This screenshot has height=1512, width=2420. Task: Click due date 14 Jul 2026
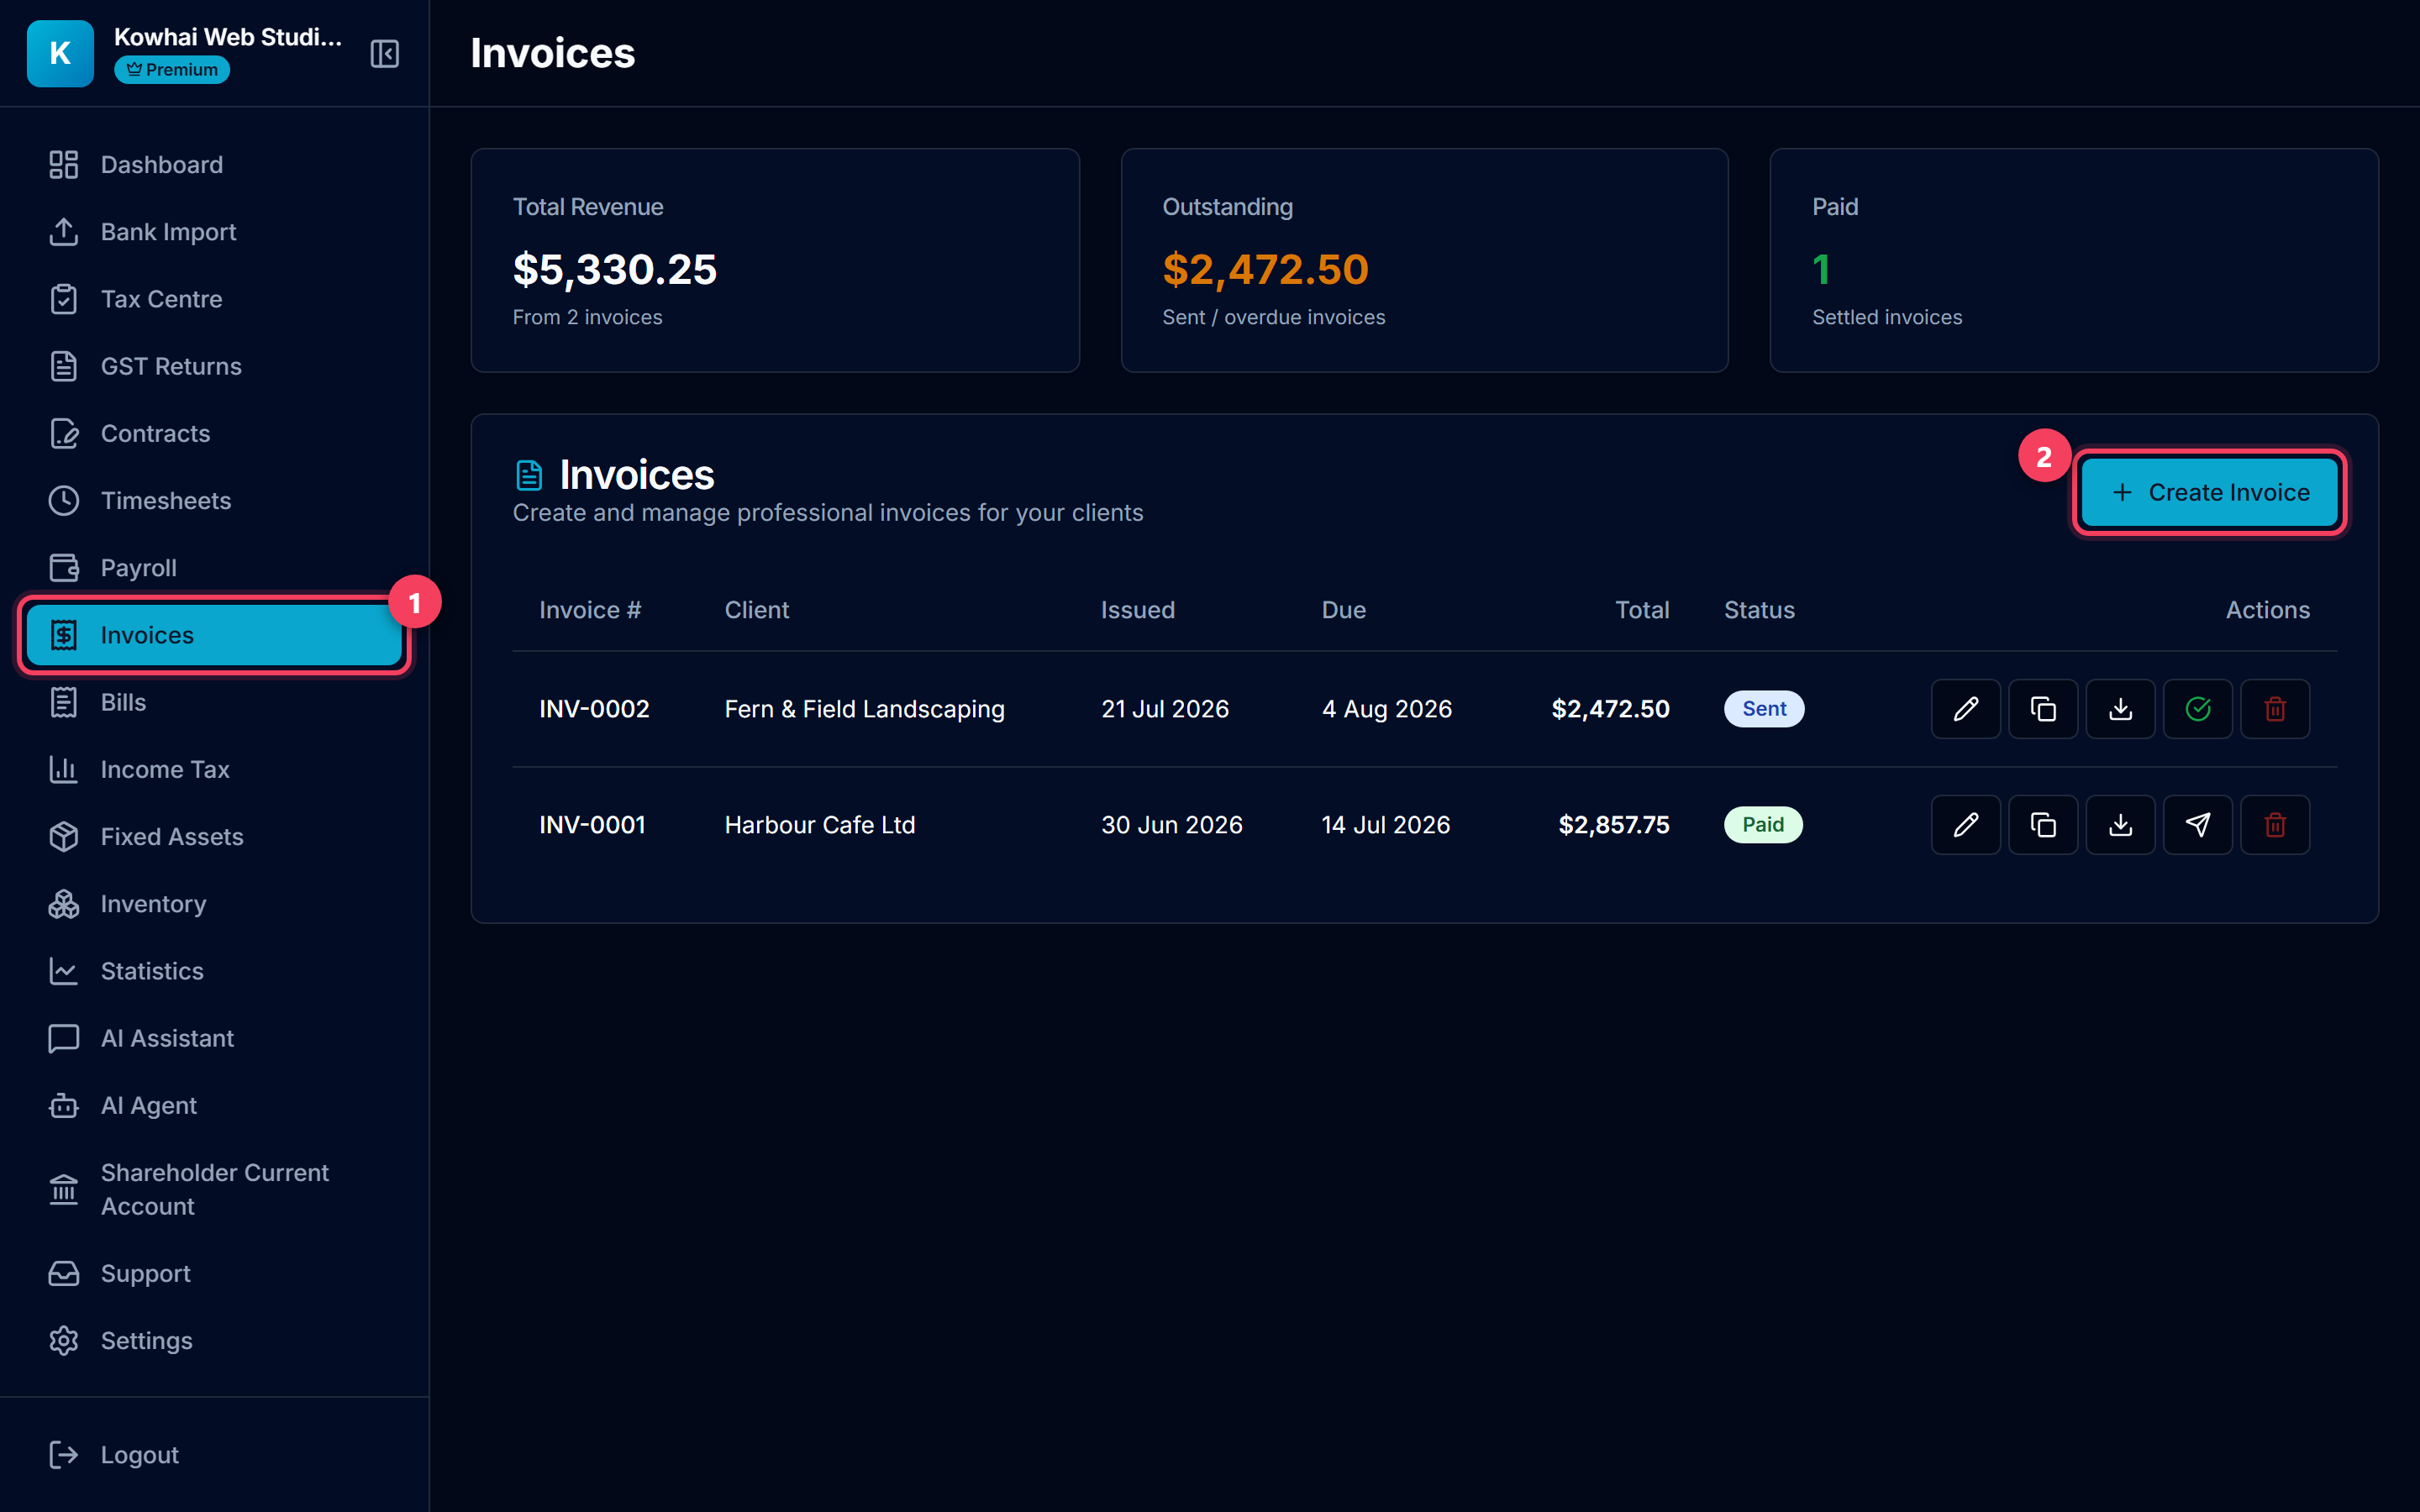(x=1386, y=825)
